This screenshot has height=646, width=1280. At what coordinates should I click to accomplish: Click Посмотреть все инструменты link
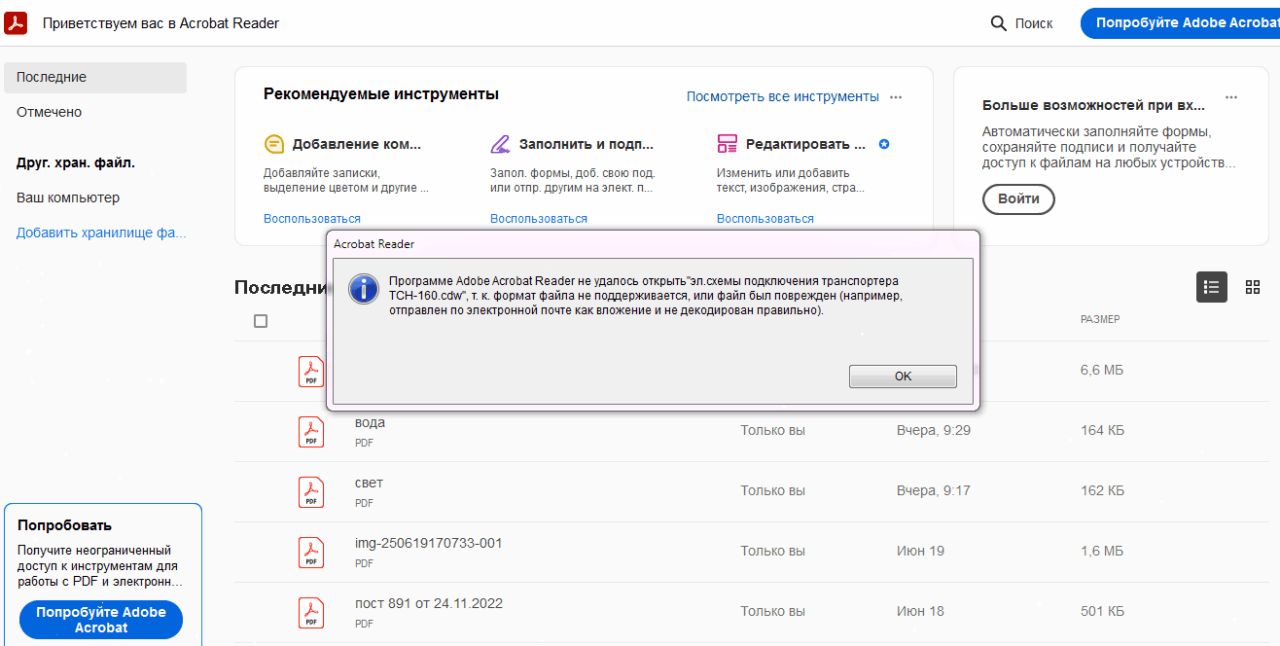(x=782, y=97)
